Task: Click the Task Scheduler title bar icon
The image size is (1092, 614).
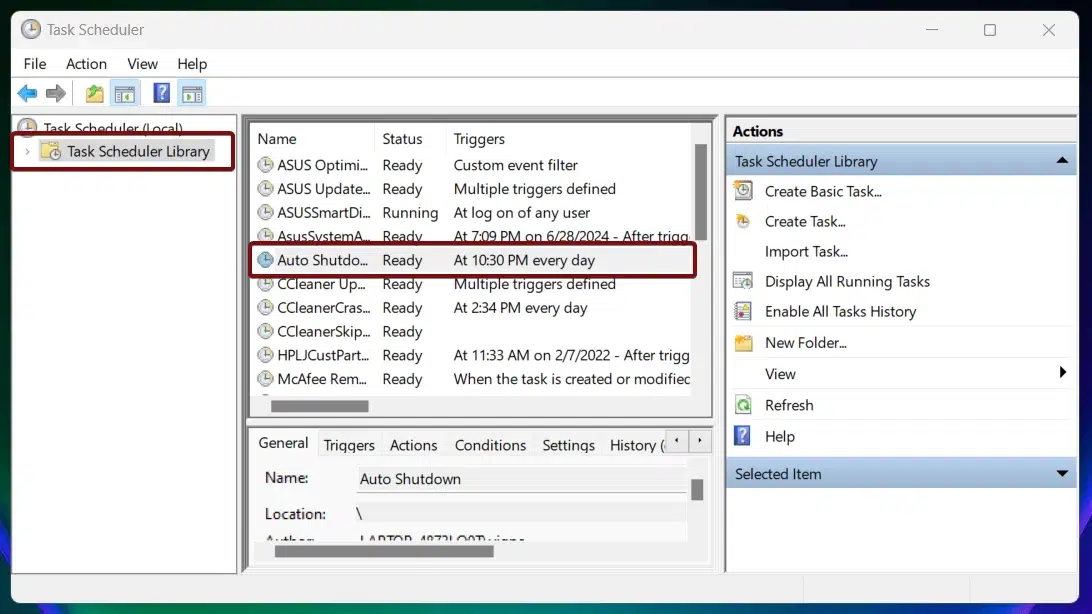Action: point(31,29)
